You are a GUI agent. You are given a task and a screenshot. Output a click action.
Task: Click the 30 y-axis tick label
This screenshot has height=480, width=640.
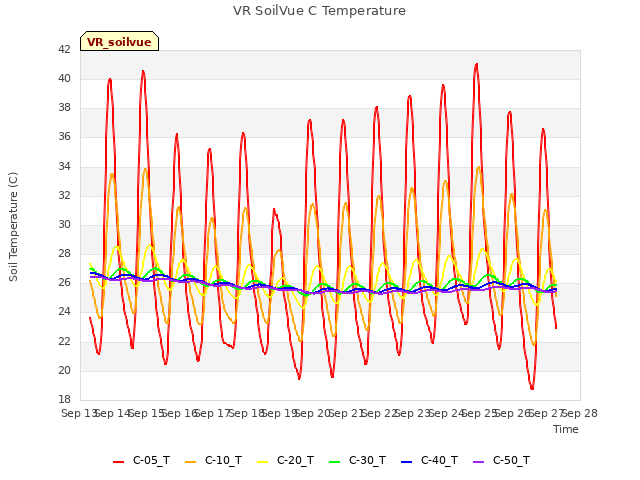tap(64, 224)
